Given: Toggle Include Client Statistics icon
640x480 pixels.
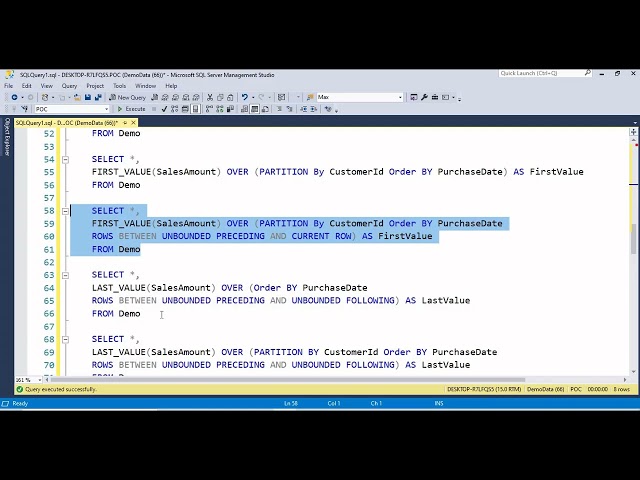Looking at the screenshot, I should pyautogui.click(x=230, y=109).
